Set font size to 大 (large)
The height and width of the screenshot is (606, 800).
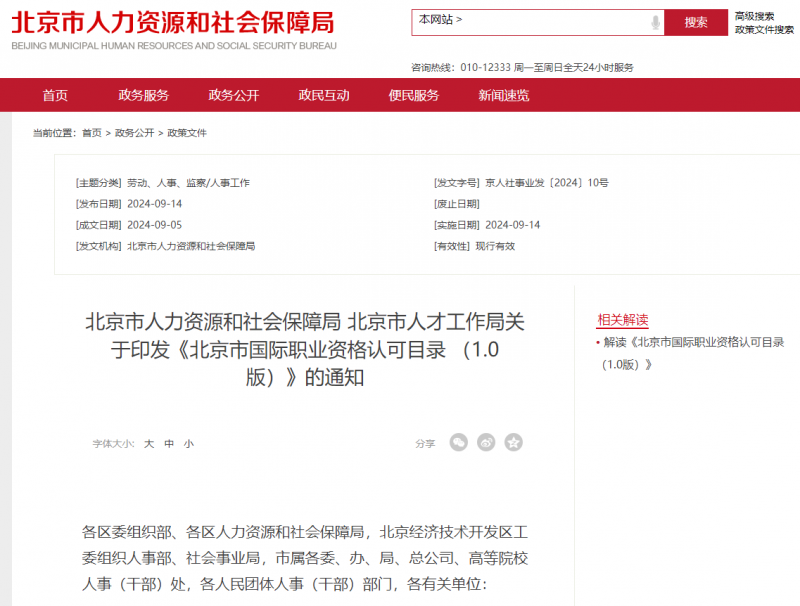point(147,442)
